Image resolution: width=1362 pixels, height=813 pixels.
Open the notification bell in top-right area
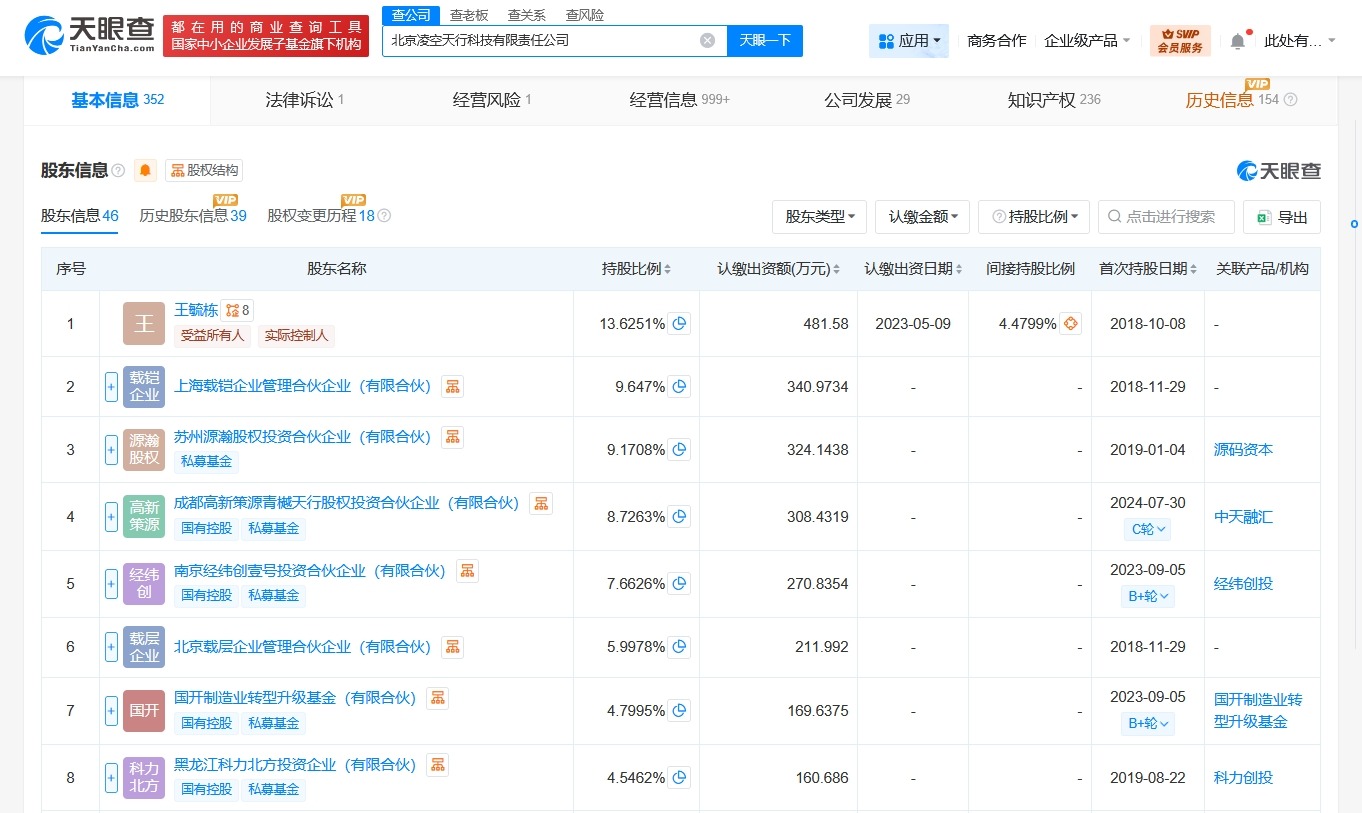point(1238,40)
